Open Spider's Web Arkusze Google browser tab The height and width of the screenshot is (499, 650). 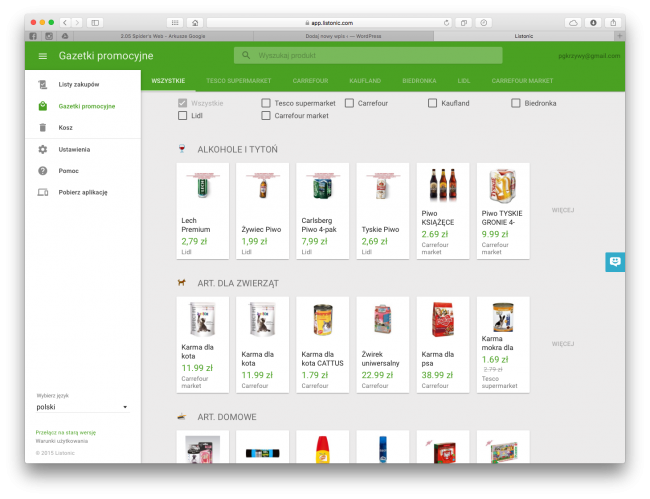(163, 36)
